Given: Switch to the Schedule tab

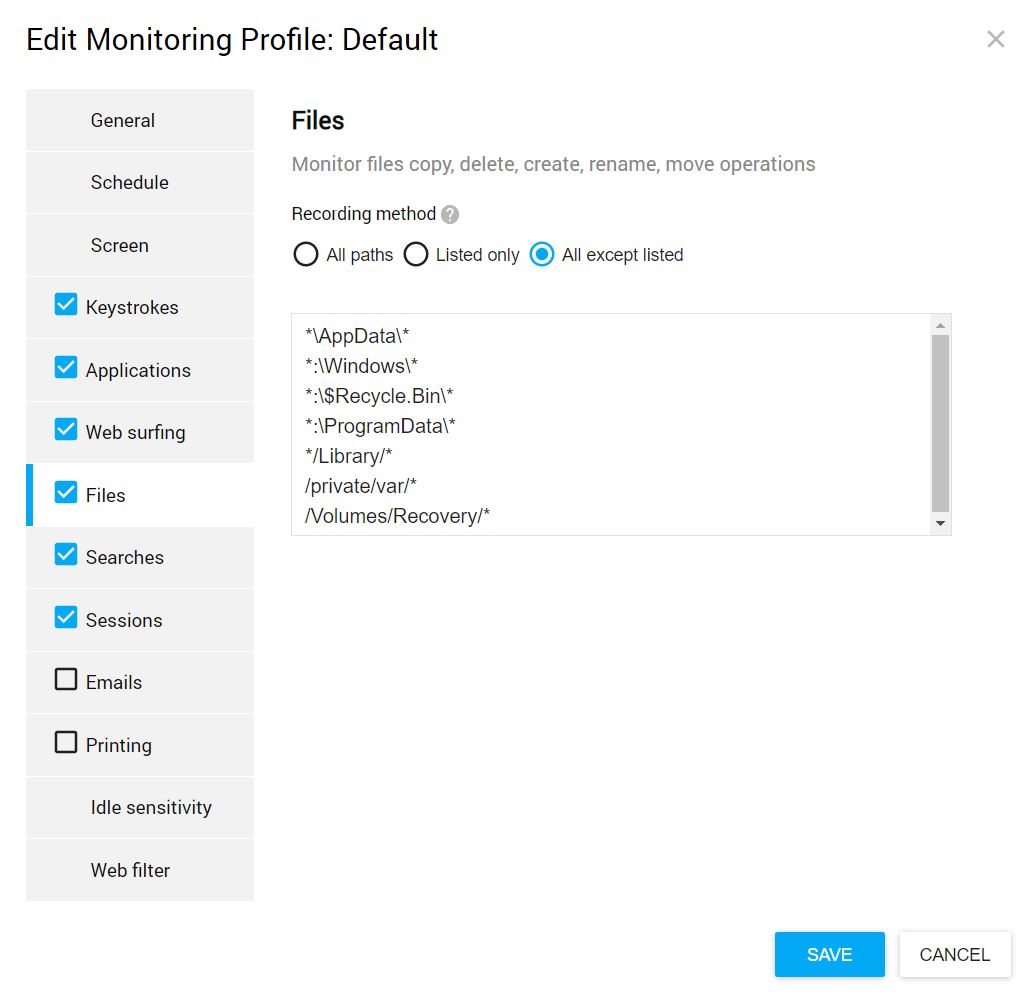Looking at the screenshot, I should click(130, 183).
